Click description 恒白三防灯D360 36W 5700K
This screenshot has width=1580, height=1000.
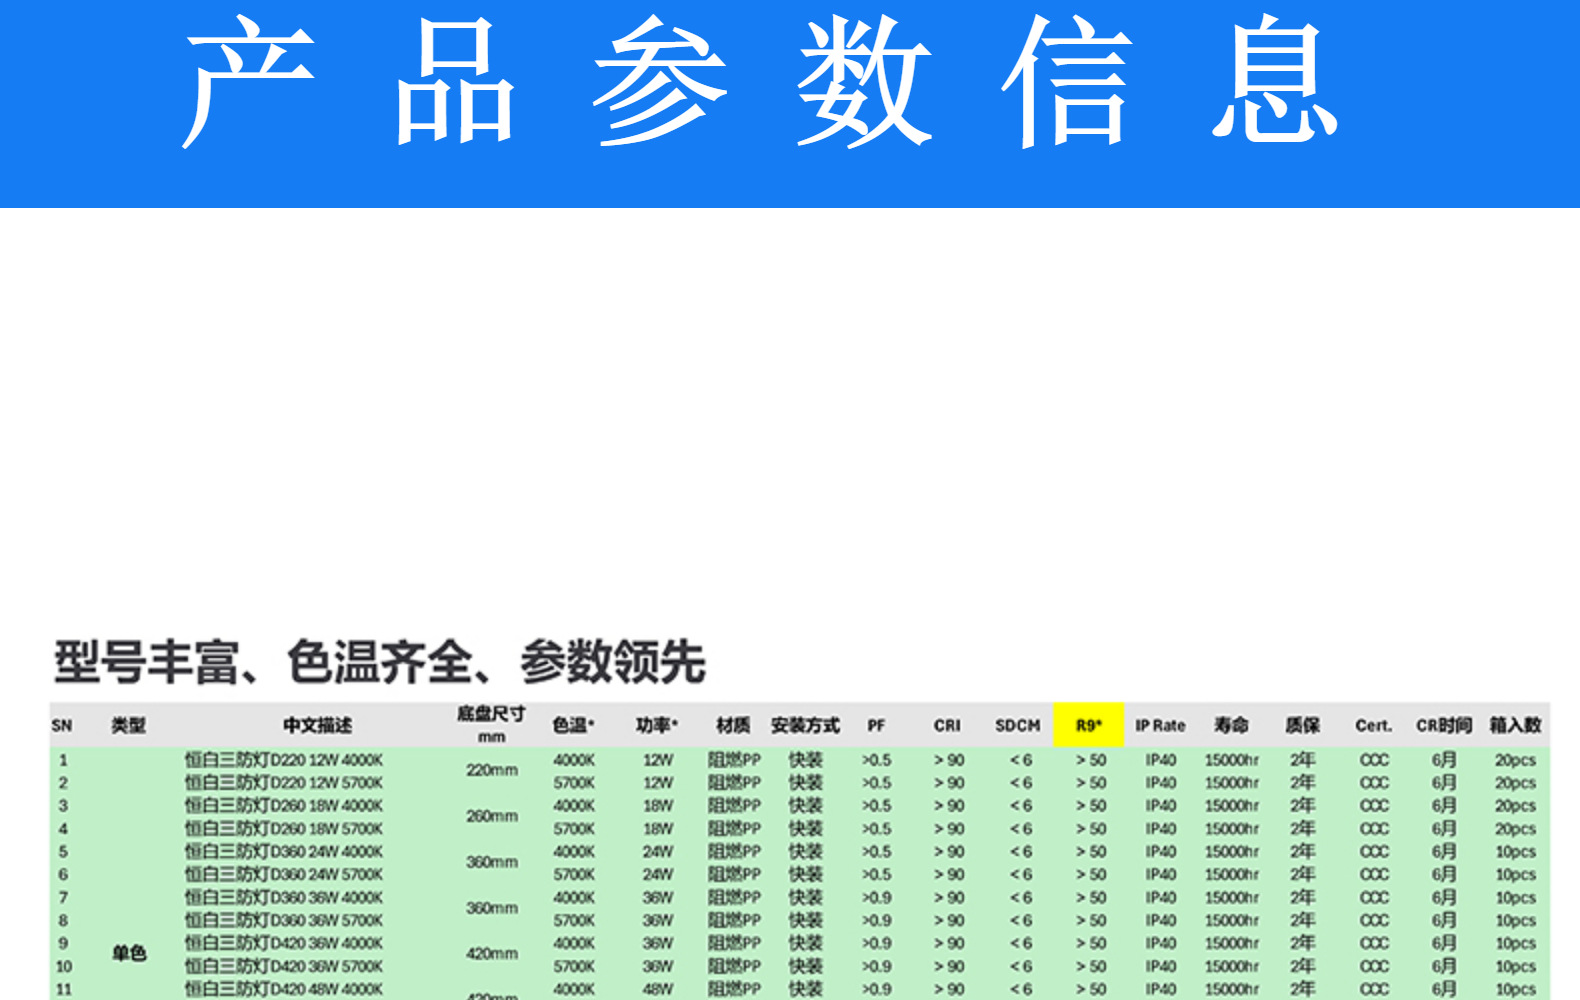(284, 921)
